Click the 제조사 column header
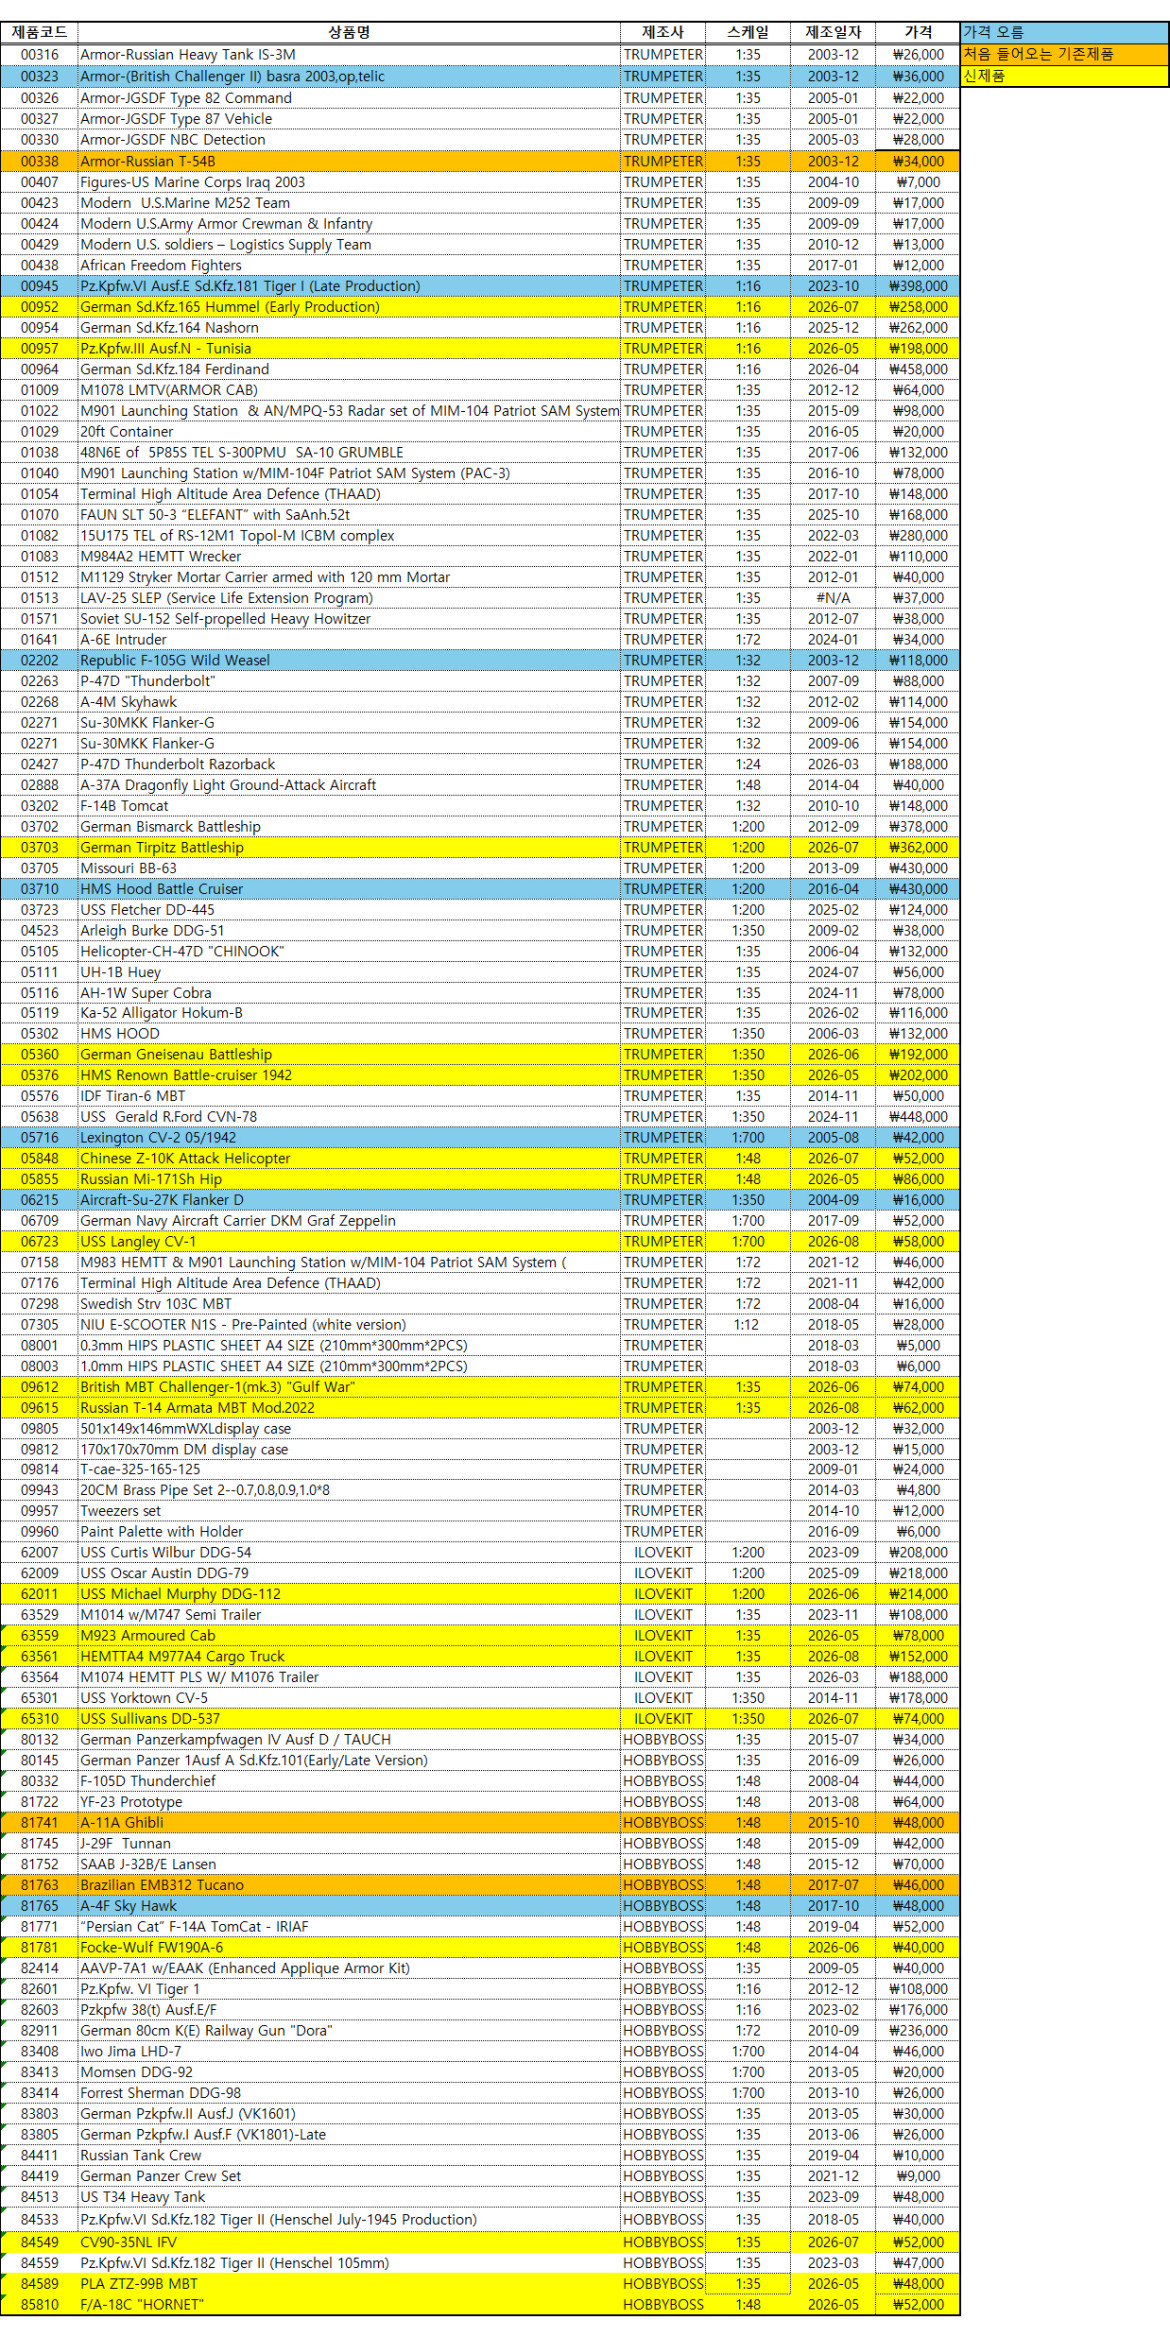Viewport: 1170px width, 2337px height. click(x=662, y=33)
